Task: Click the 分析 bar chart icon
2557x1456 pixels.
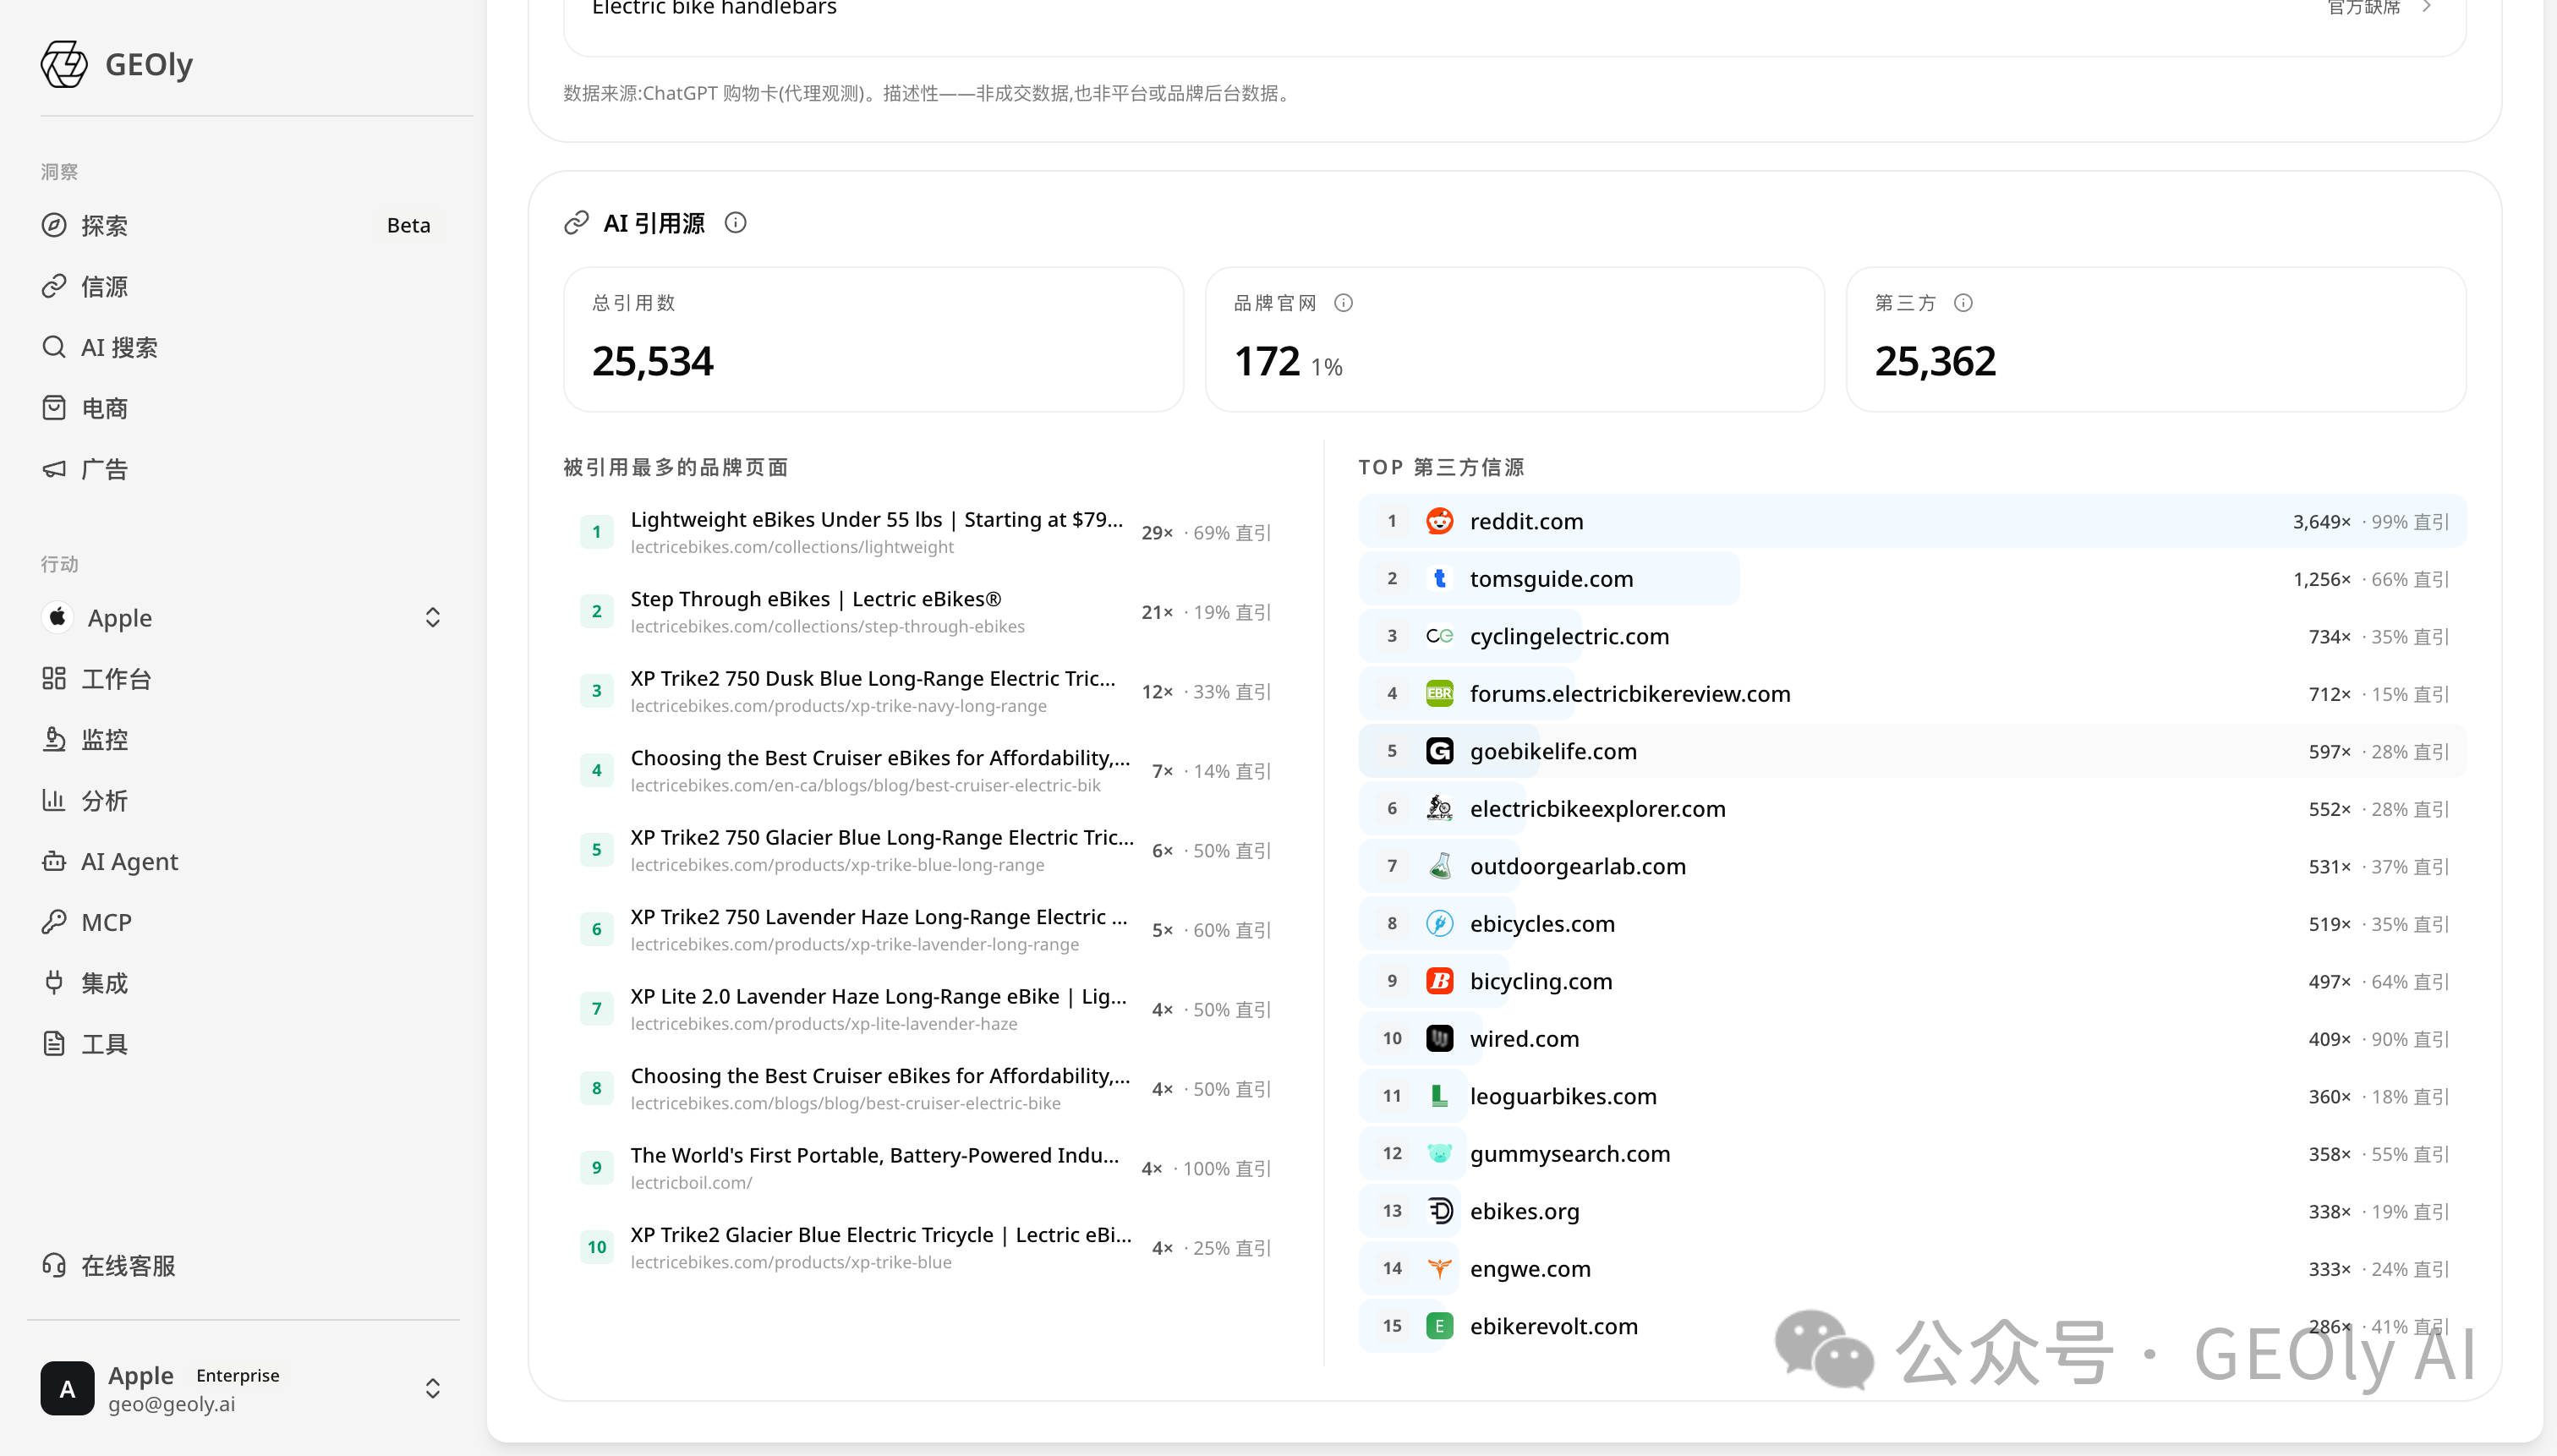Action: 54,800
